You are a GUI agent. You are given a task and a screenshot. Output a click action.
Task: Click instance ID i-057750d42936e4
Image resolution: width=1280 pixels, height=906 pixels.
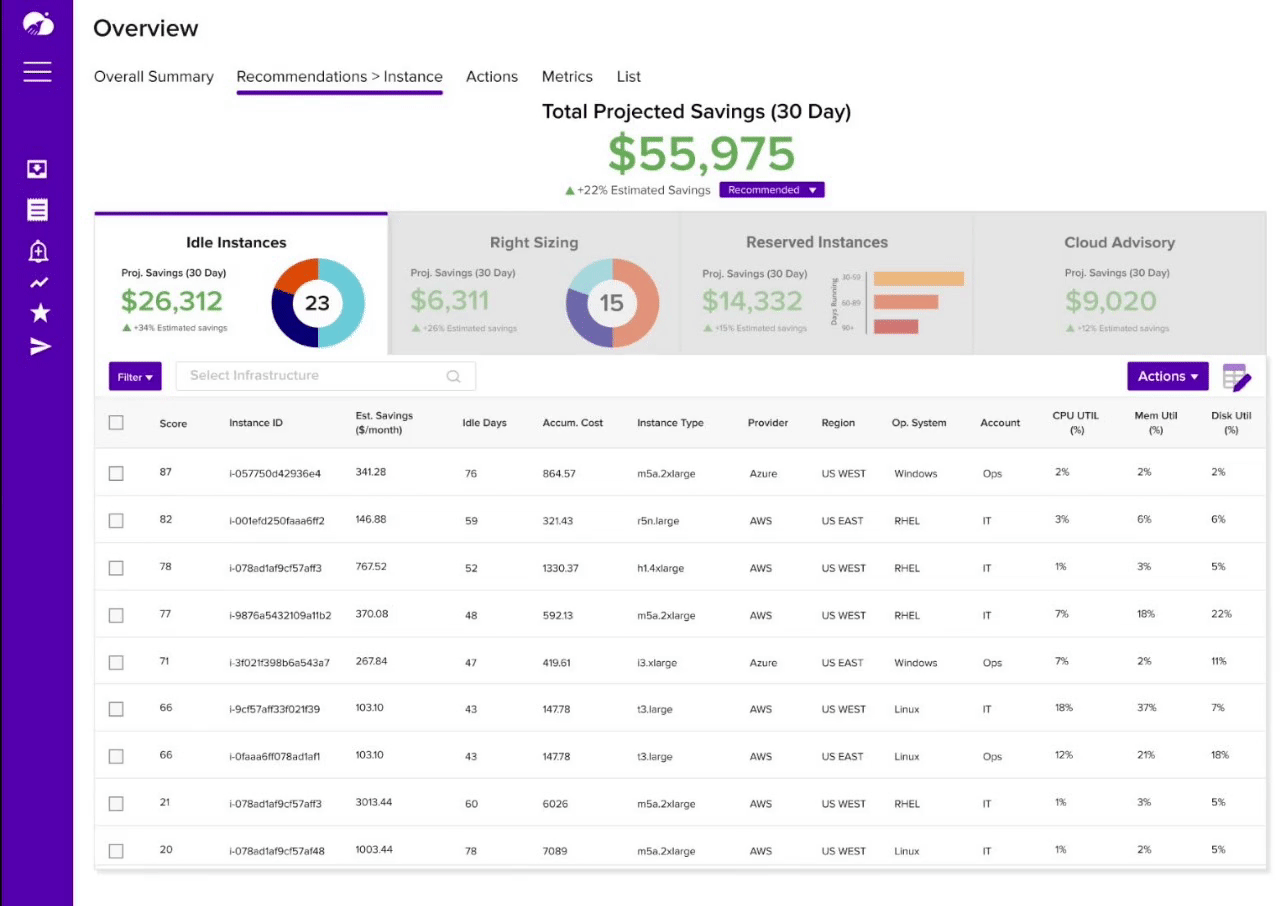(275, 474)
